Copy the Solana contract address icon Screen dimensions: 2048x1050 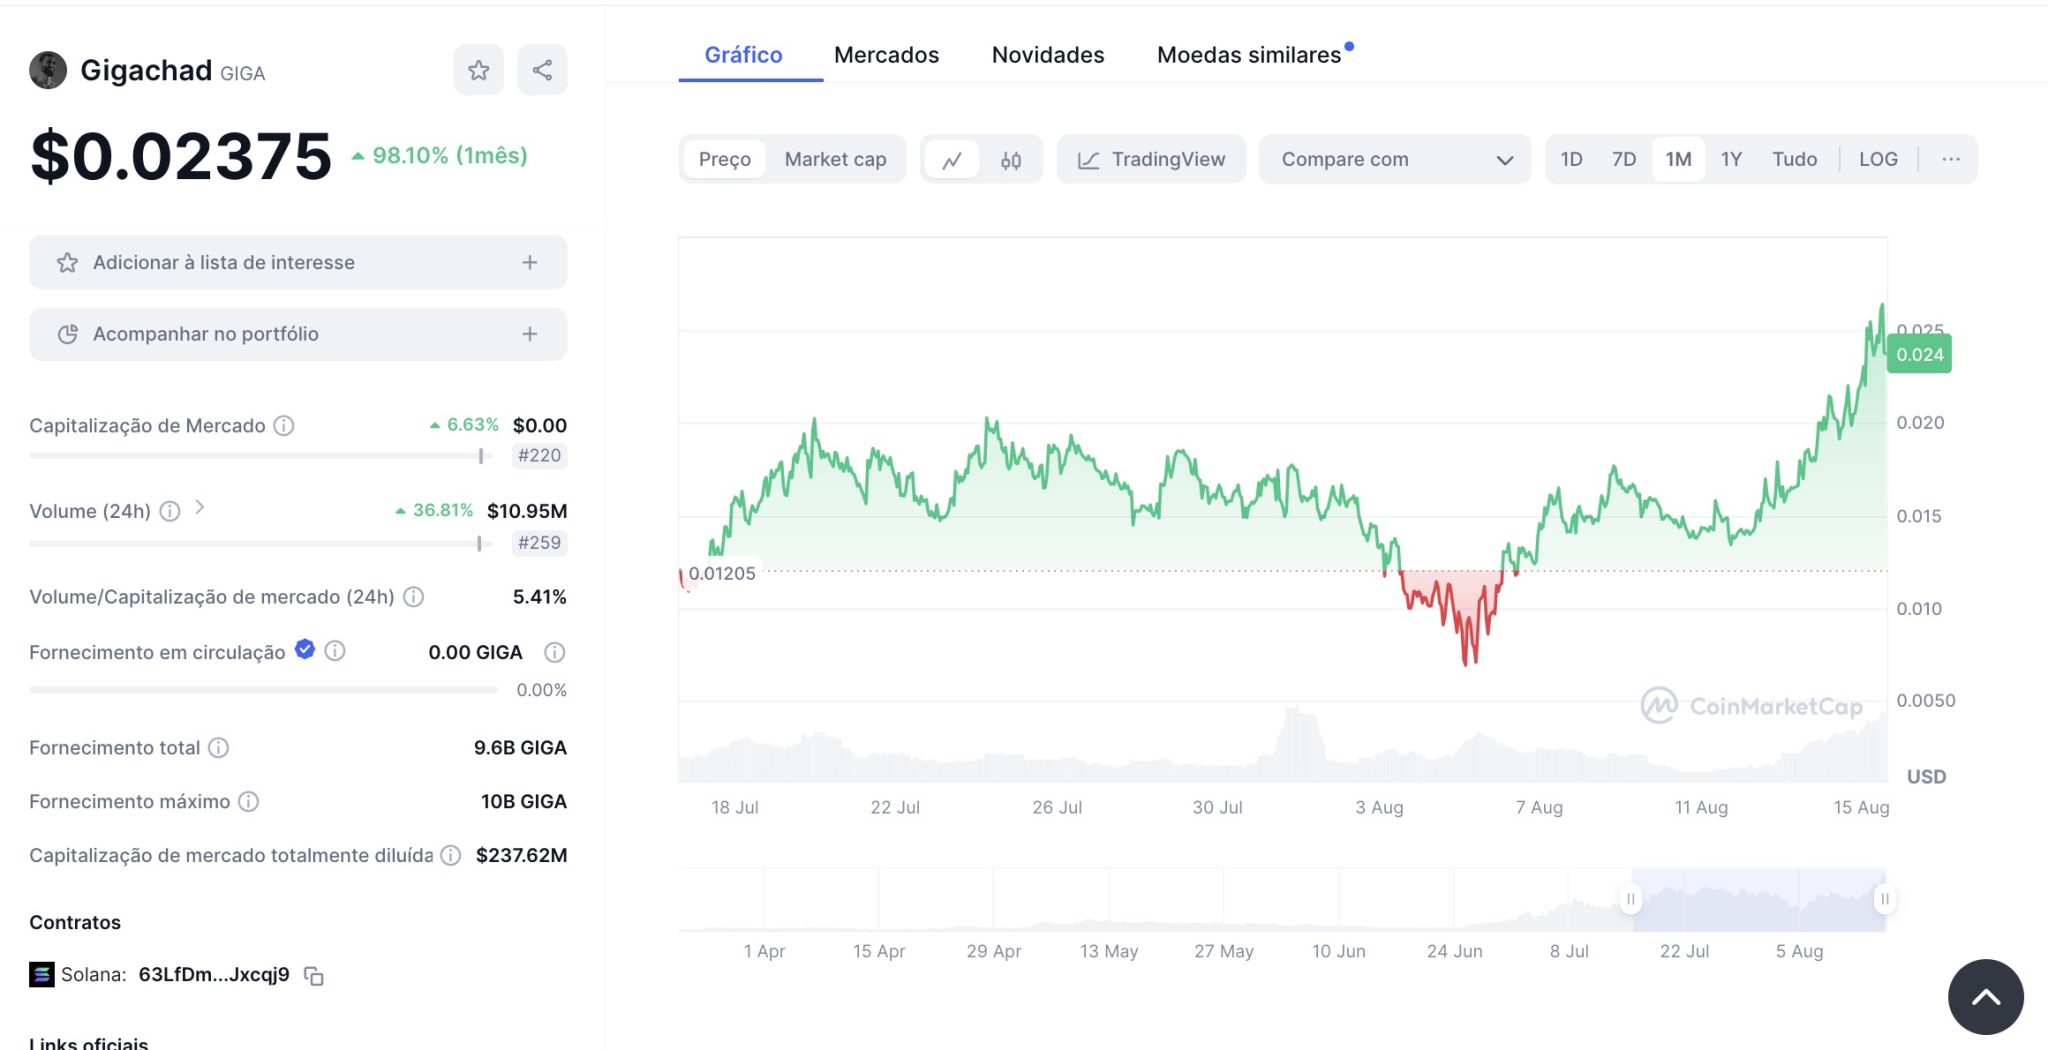tap(313, 976)
